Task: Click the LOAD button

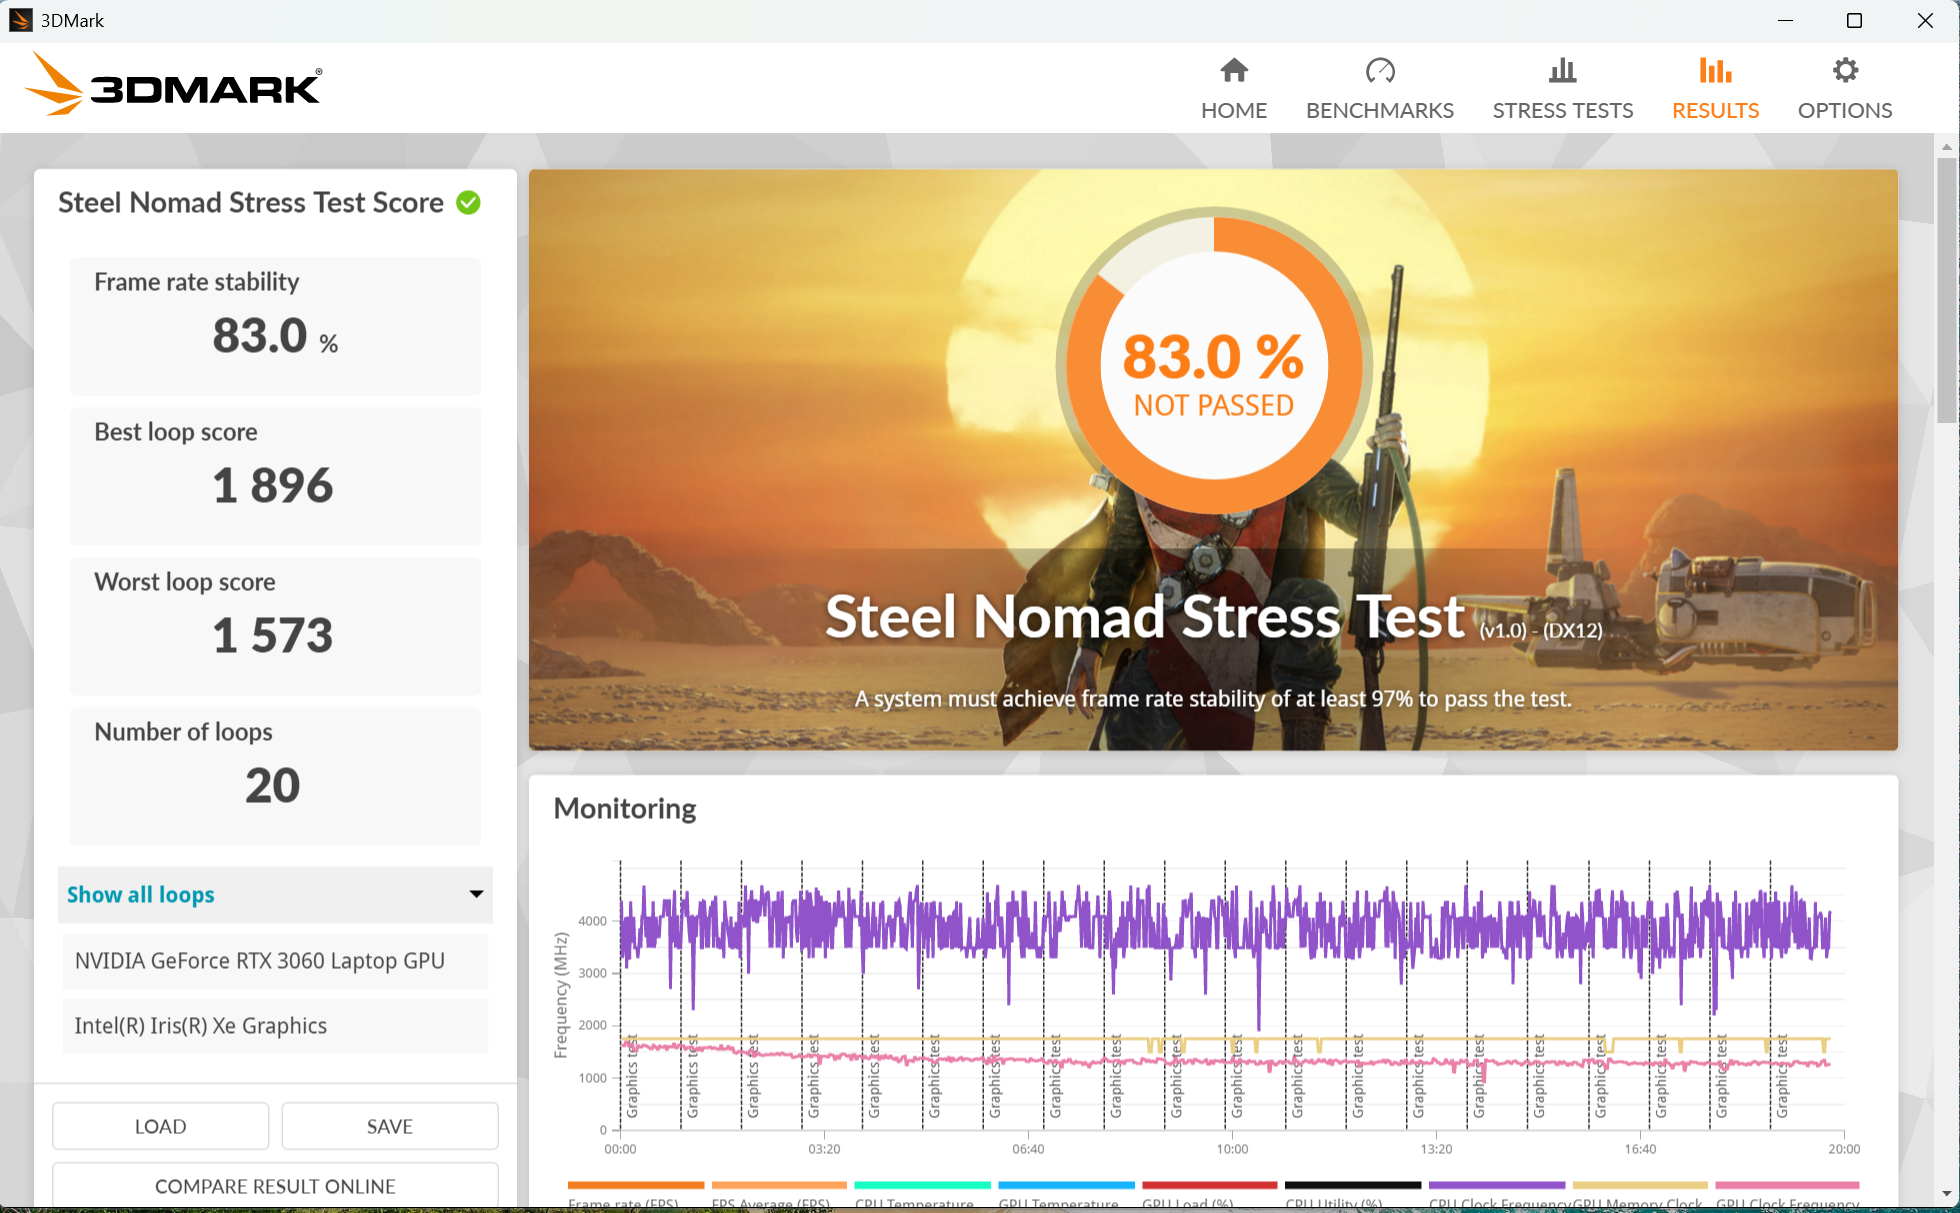Action: click(160, 1126)
